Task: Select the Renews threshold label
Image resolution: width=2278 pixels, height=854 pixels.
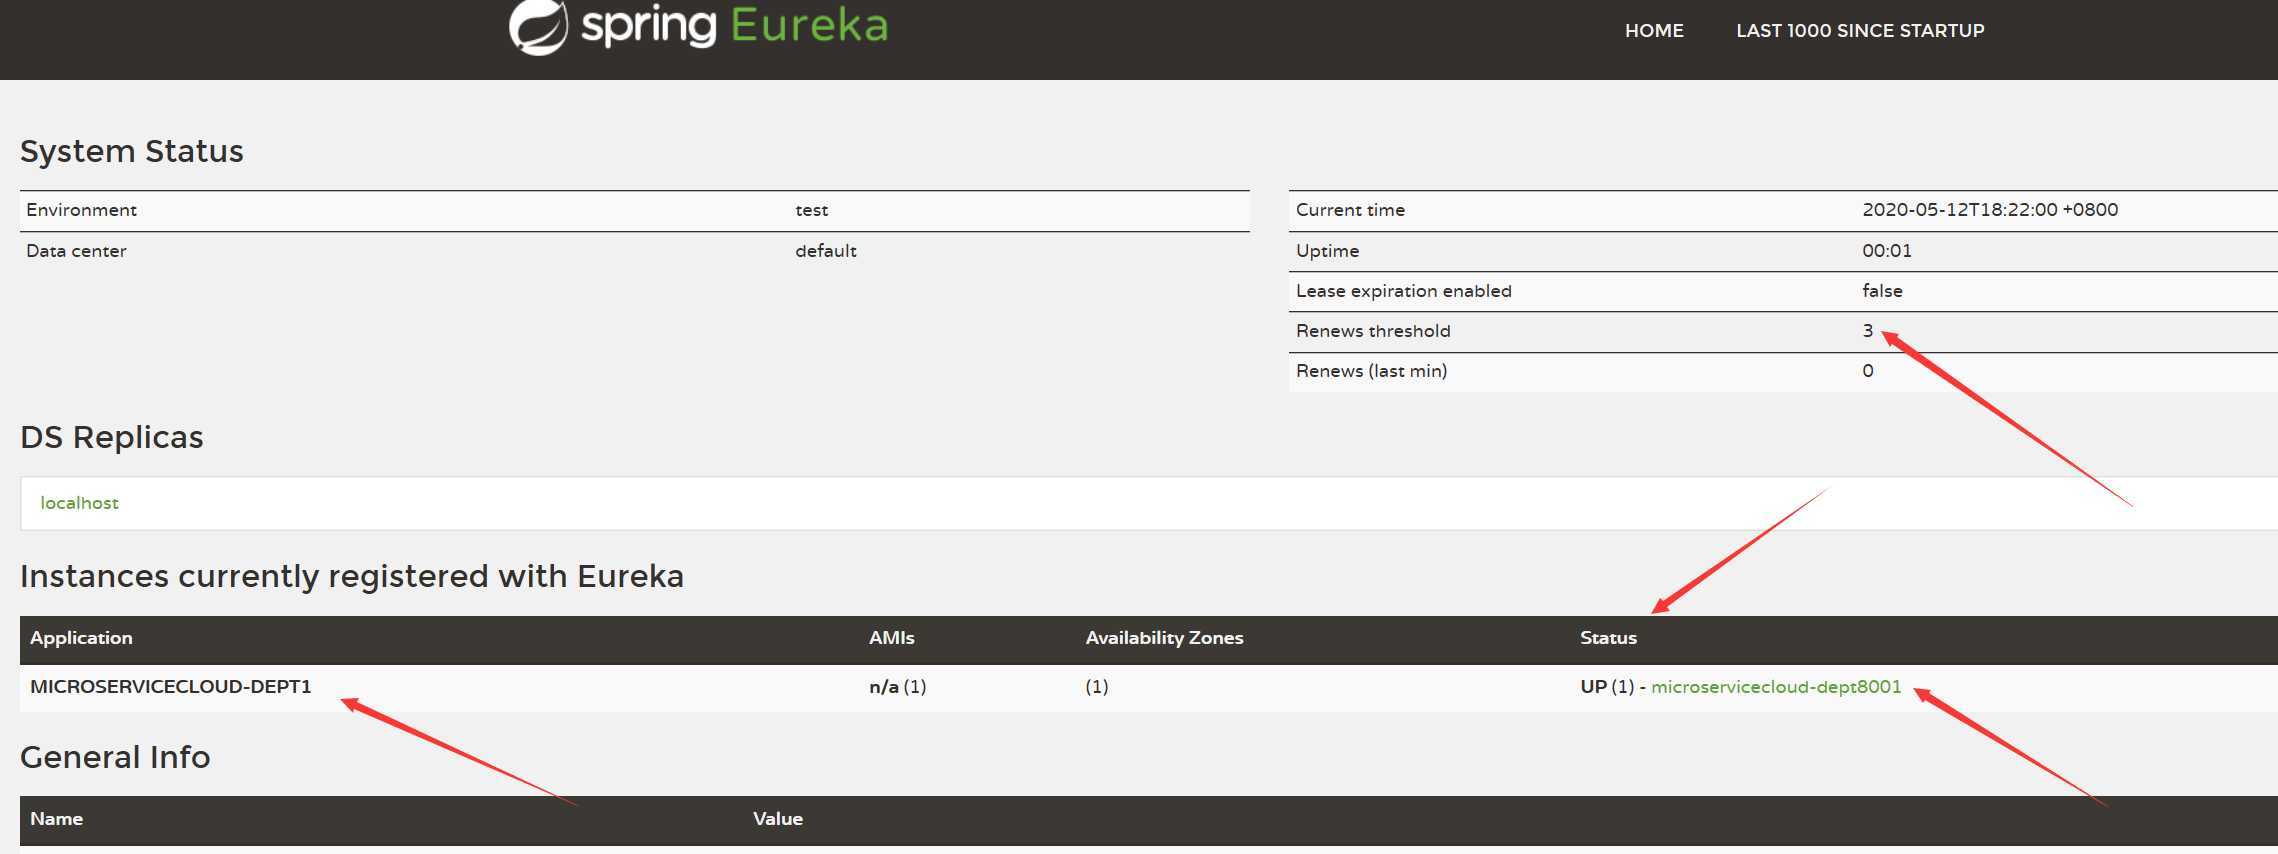Action: 1373,331
